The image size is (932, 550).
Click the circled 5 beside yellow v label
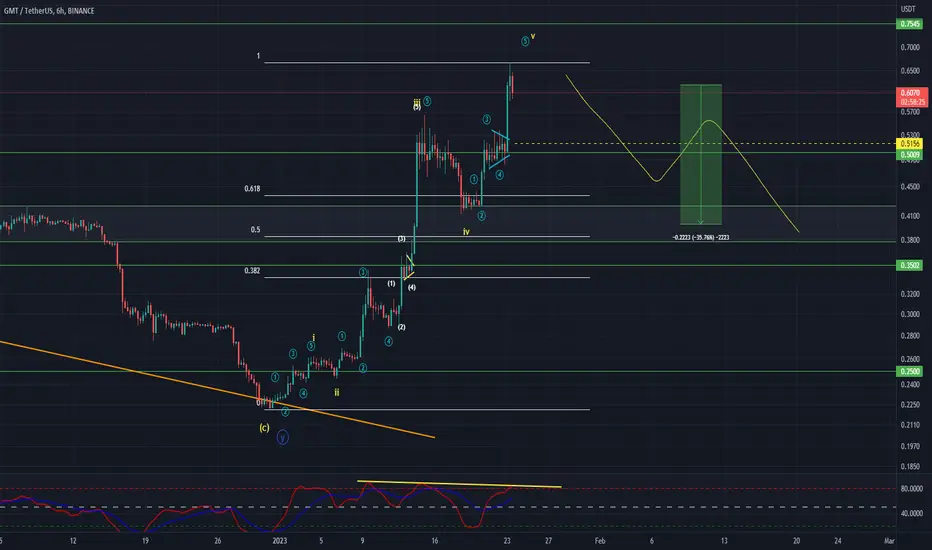(x=525, y=41)
